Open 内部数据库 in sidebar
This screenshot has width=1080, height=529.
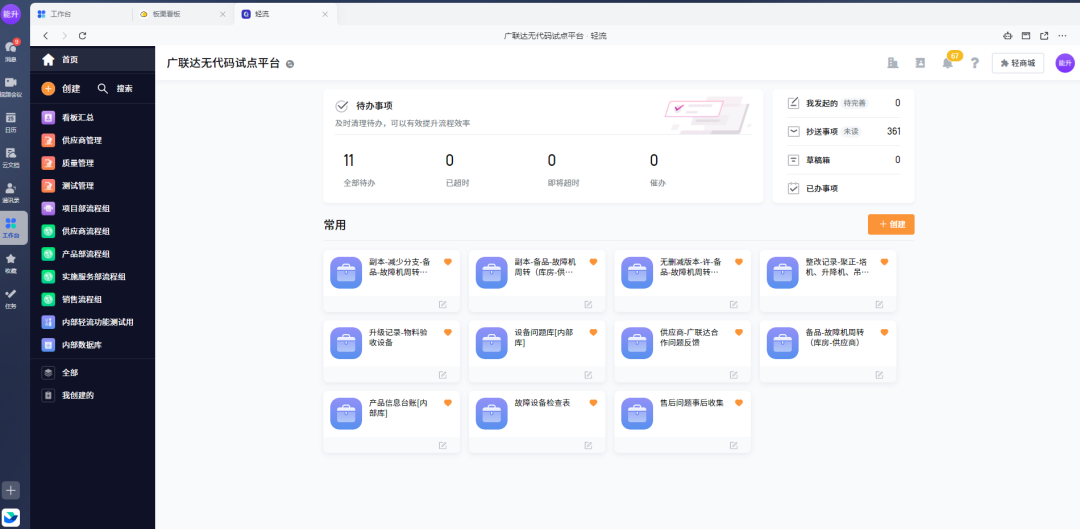click(x=92, y=345)
